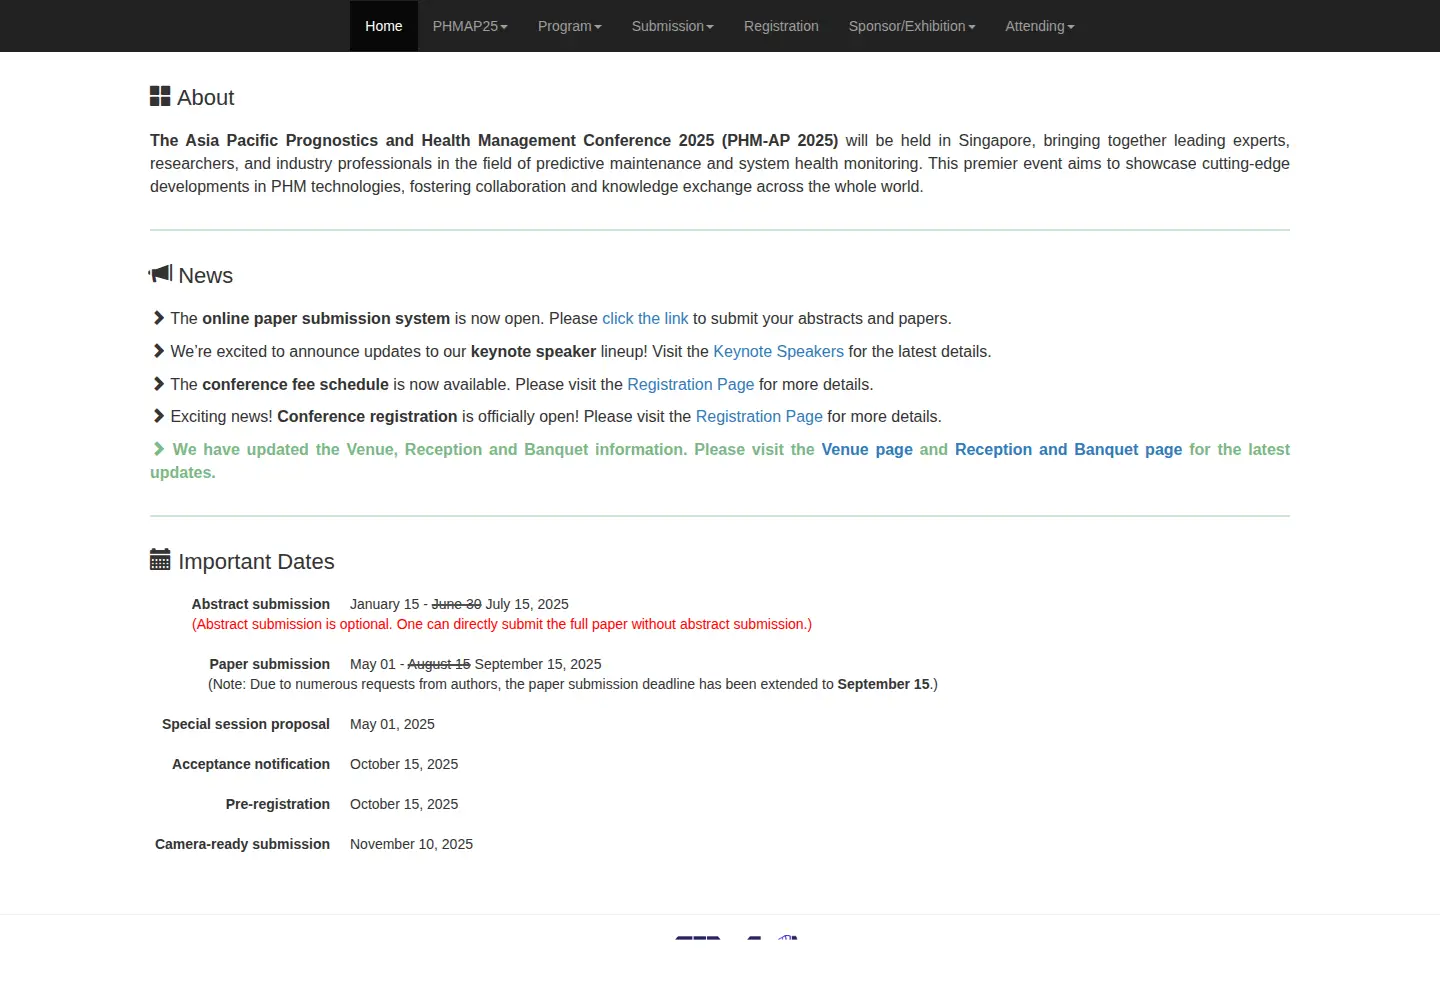Open the PHMAP25 dropdown menu
The height and width of the screenshot is (1000, 1440).
pyautogui.click(x=470, y=26)
